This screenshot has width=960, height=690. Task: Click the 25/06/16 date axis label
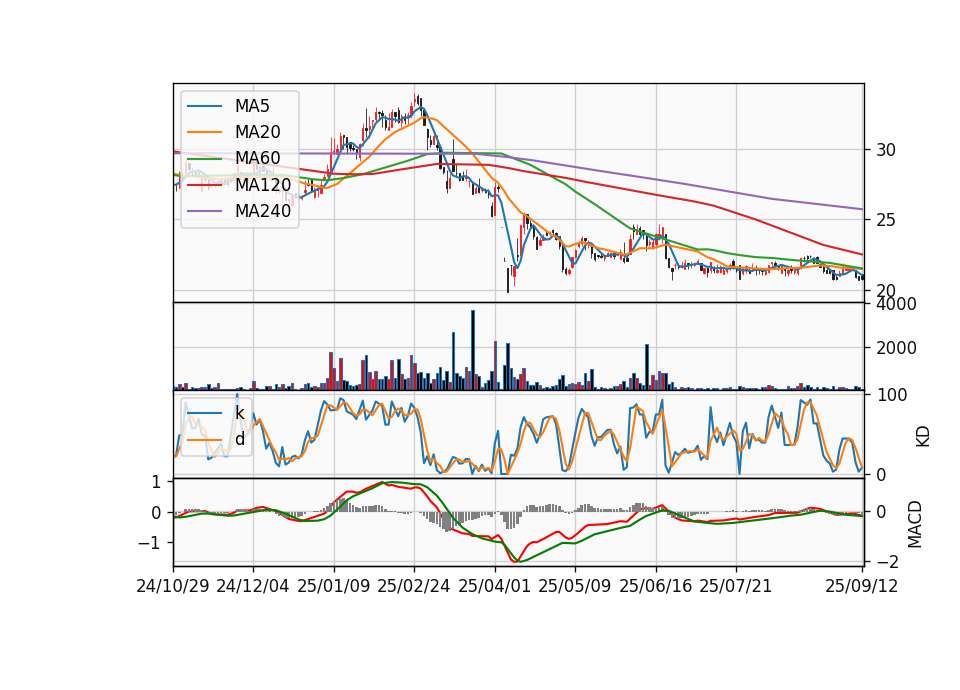(655, 586)
